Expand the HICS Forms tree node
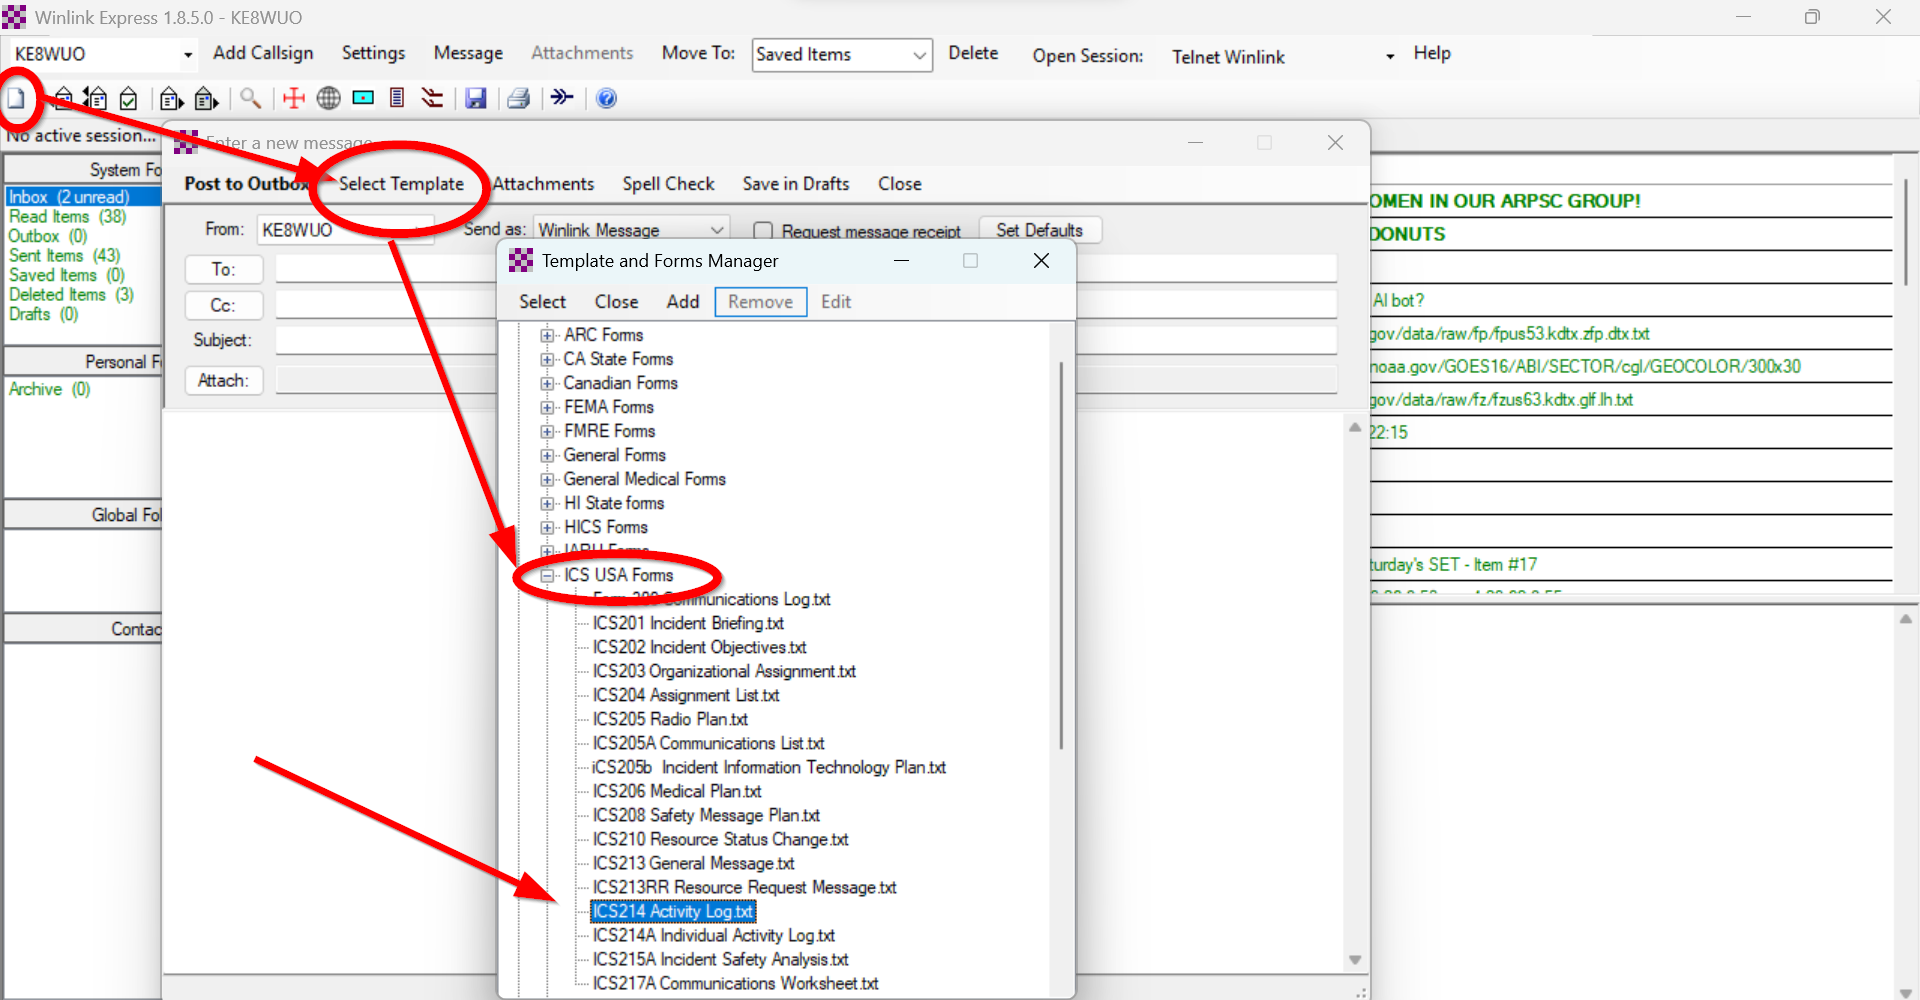The width and height of the screenshot is (1920, 1000). tap(547, 527)
